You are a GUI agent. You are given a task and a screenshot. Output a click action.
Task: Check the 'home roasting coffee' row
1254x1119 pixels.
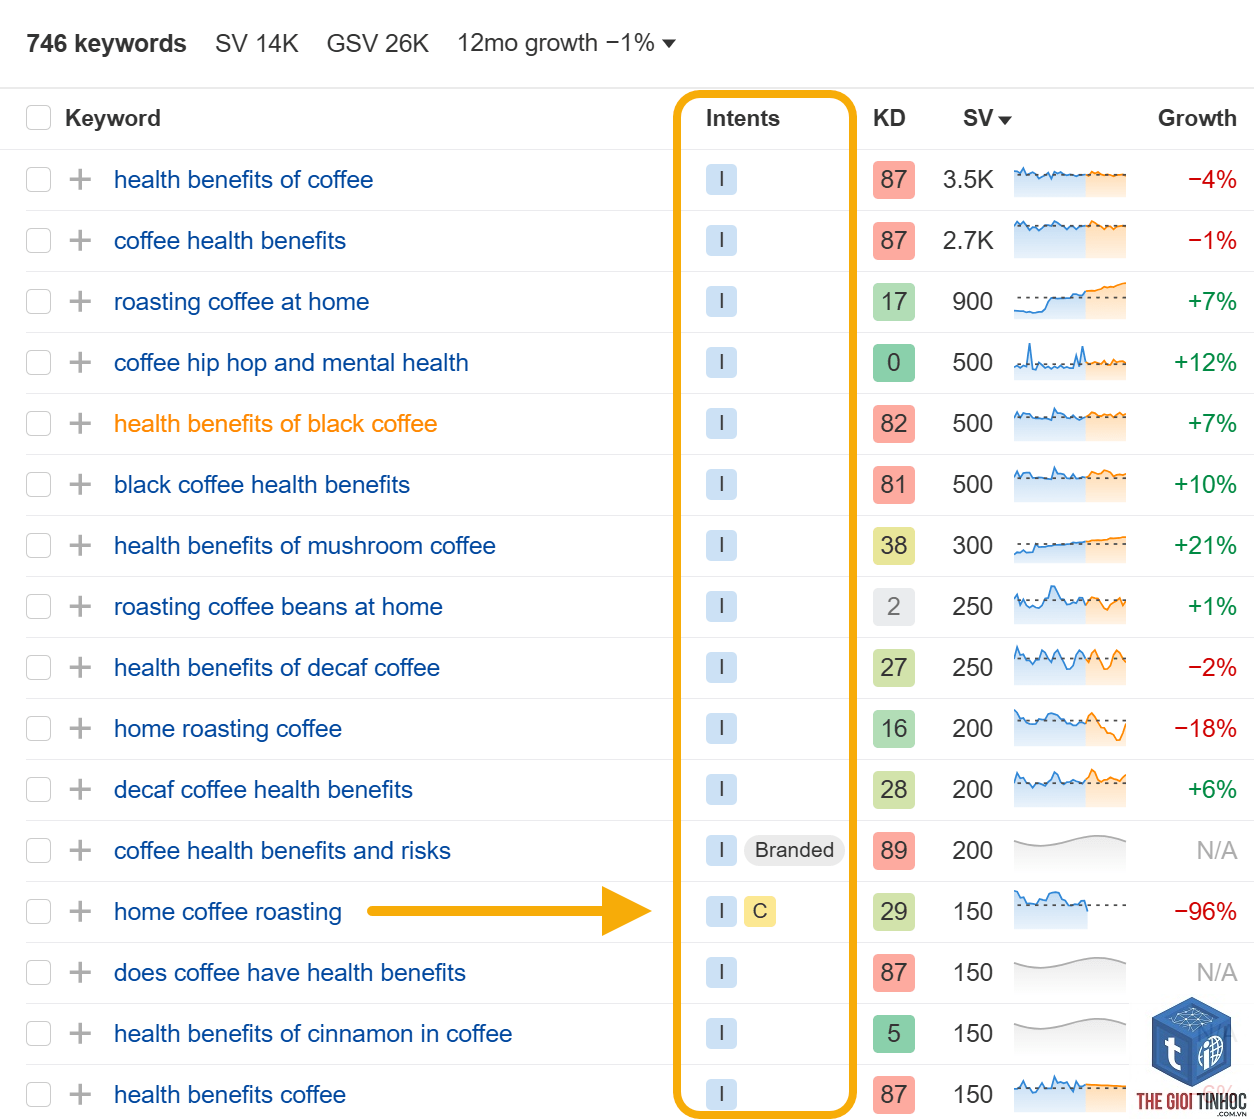pos(38,729)
